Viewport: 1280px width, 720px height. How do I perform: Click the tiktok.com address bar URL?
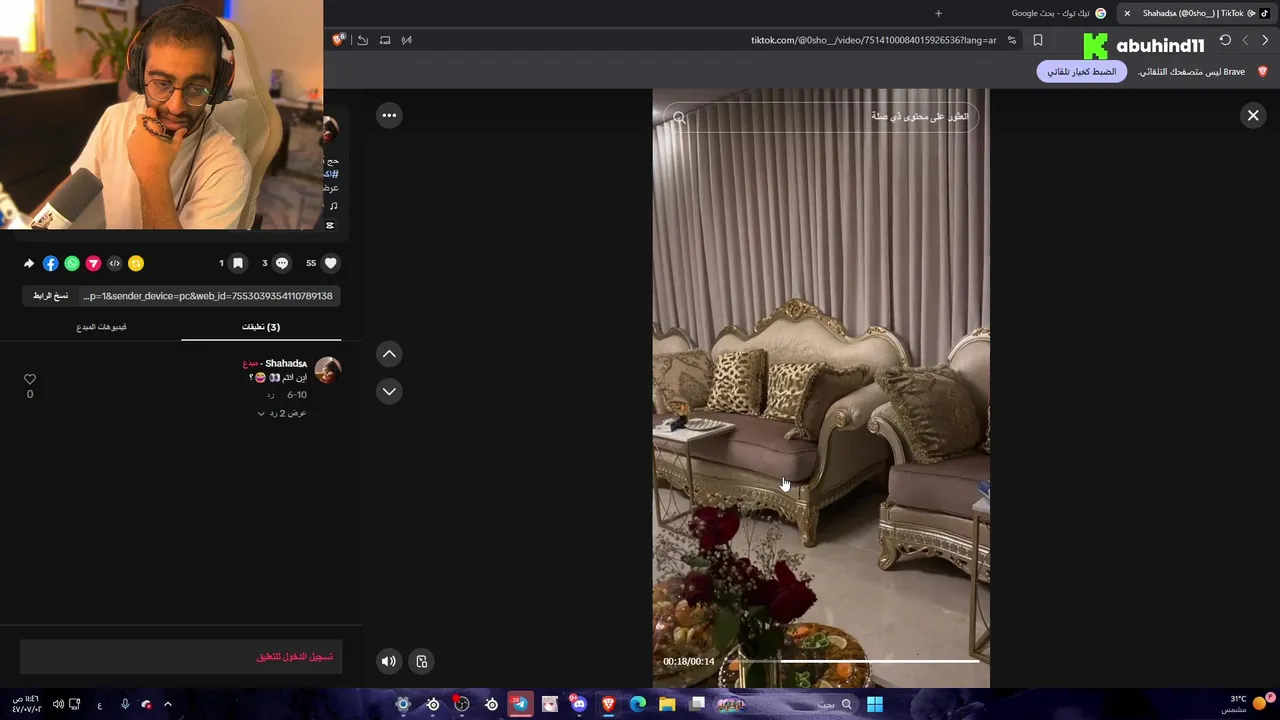(873, 40)
